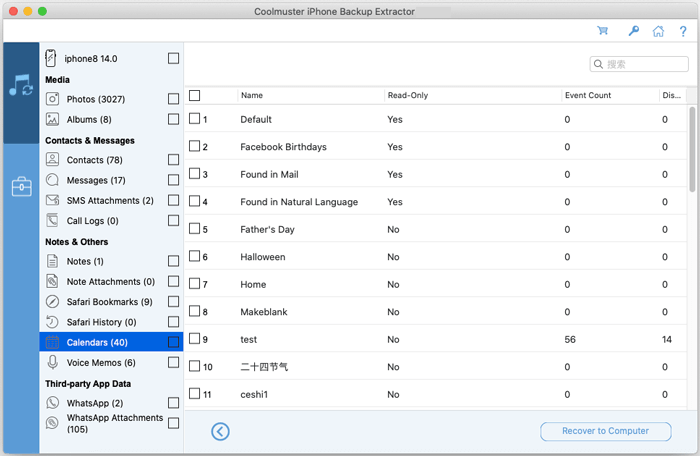Screen dimensions: 700x456
Task: Click the Photos category icon
Action: (52, 99)
